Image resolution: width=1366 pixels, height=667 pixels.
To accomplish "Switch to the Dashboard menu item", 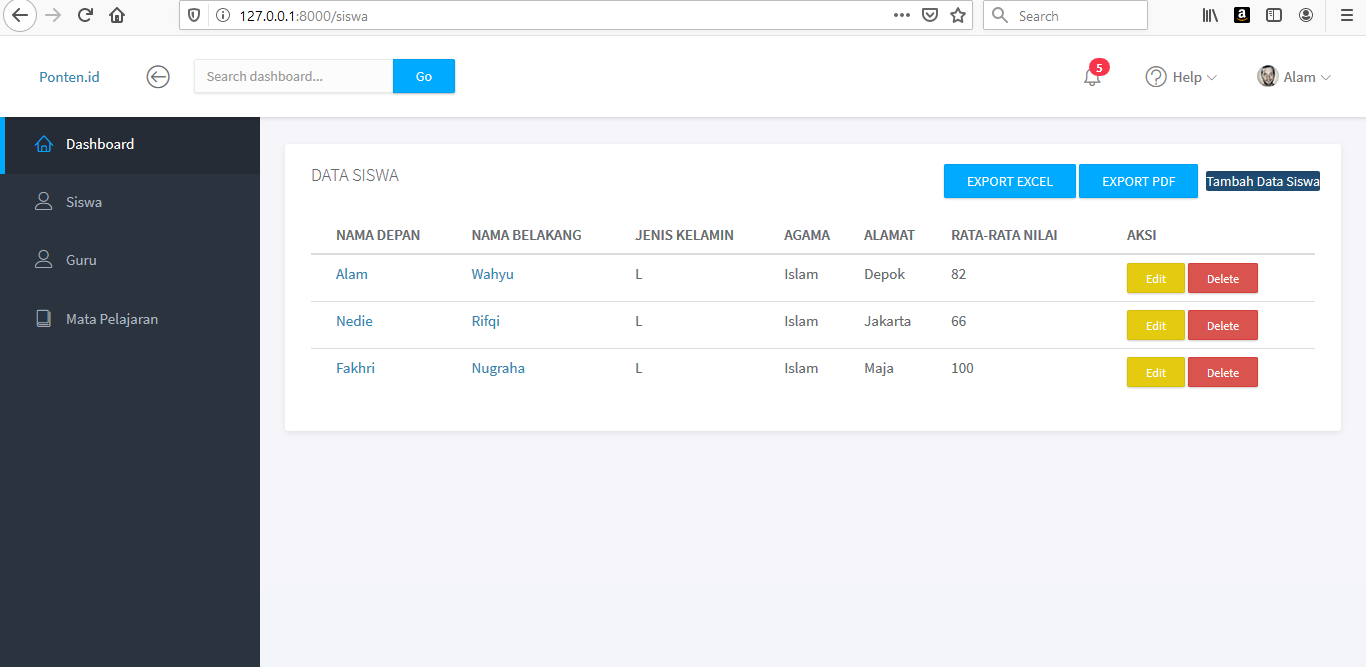I will point(100,144).
